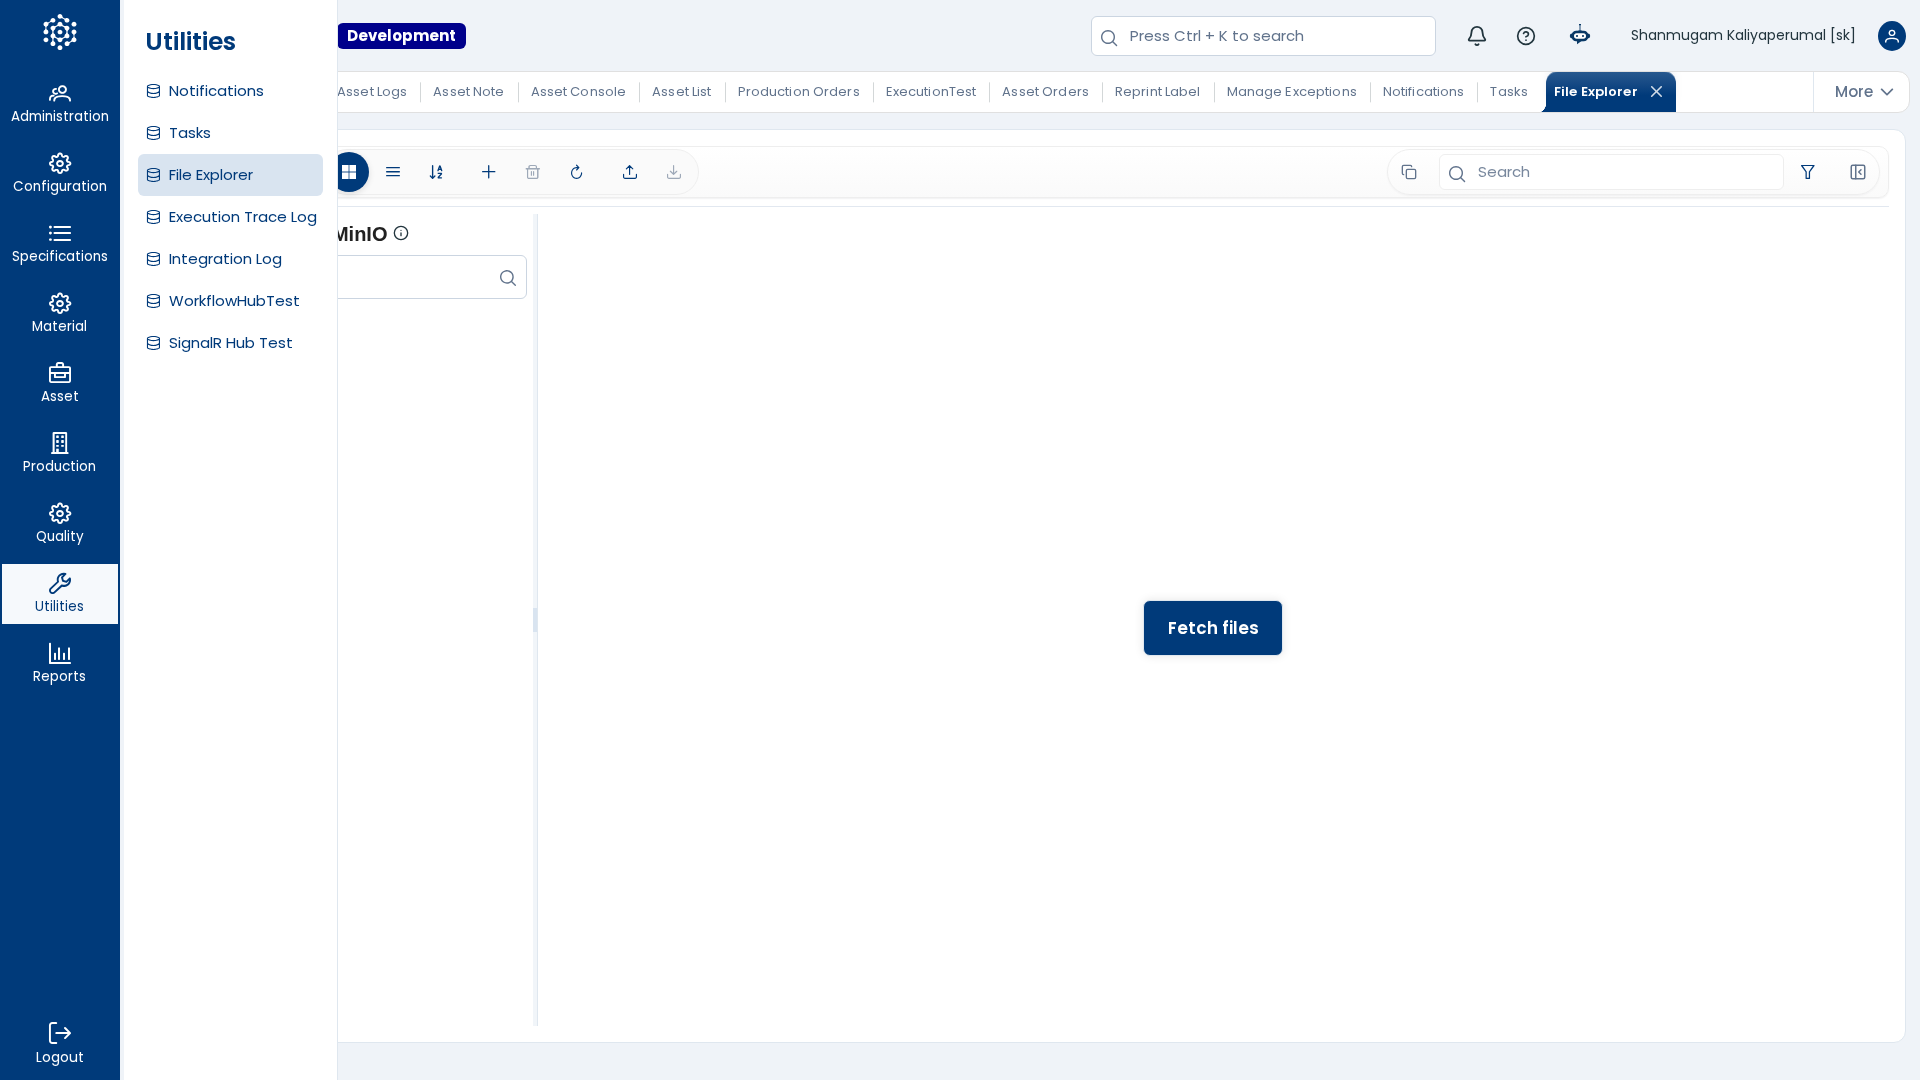Viewport: 1920px width, 1080px height.
Task: Click the user name Shanmugam Kaliyaperumal
Action: tap(1743, 36)
